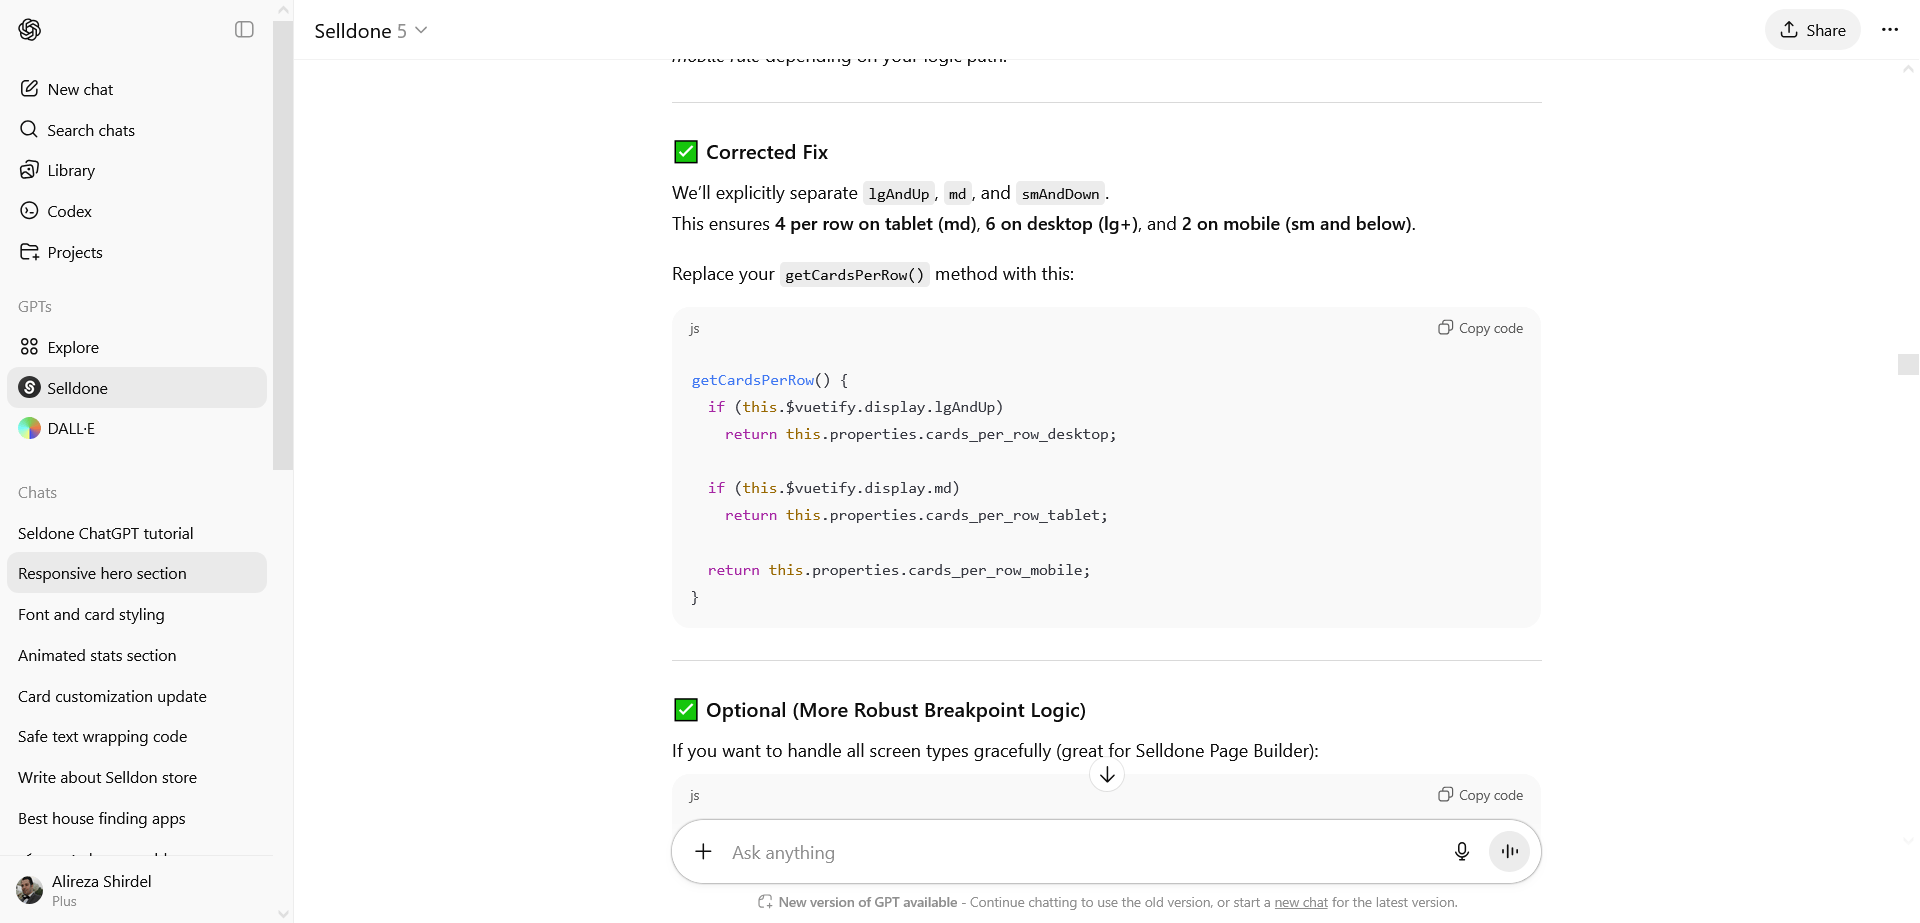Open the Font and card styling chat

click(x=137, y=614)
